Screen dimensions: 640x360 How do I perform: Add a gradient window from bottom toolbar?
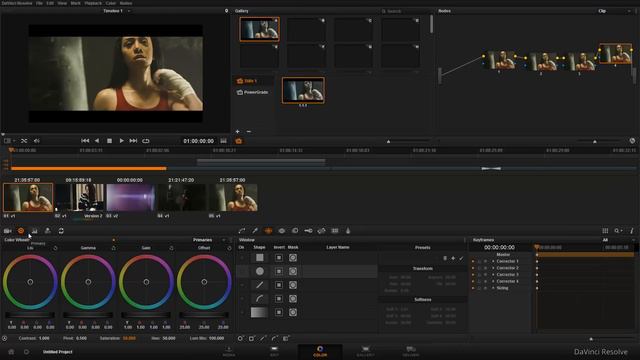click(x=286, y=338)
